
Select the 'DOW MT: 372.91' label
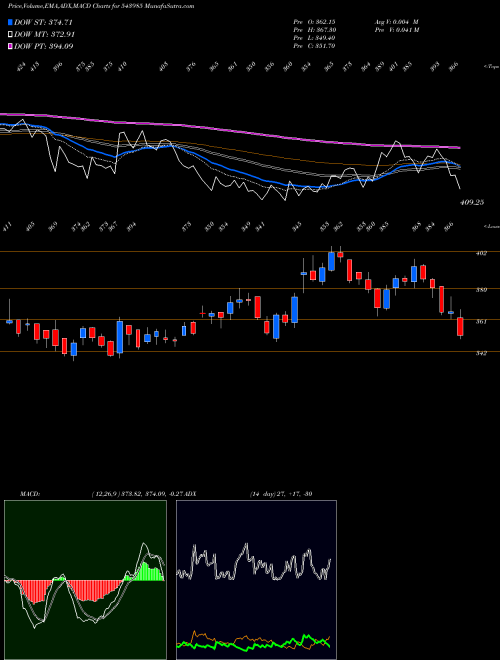(x=45, y=34)
